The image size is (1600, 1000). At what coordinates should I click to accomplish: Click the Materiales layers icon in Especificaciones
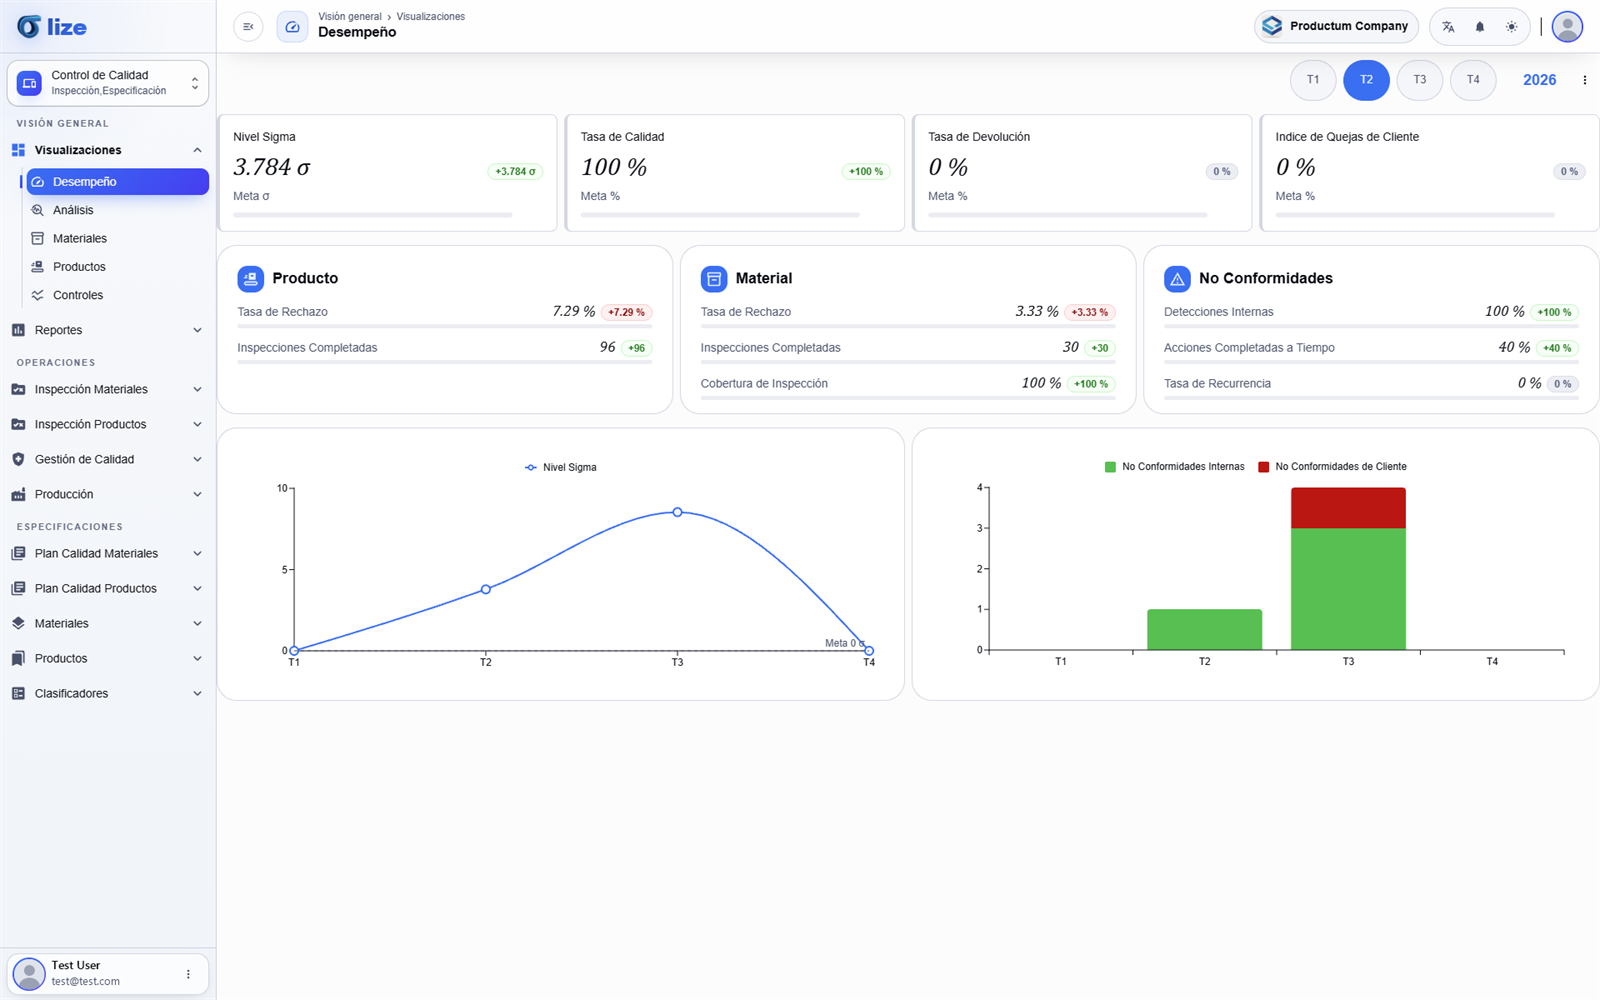point(18,623)
